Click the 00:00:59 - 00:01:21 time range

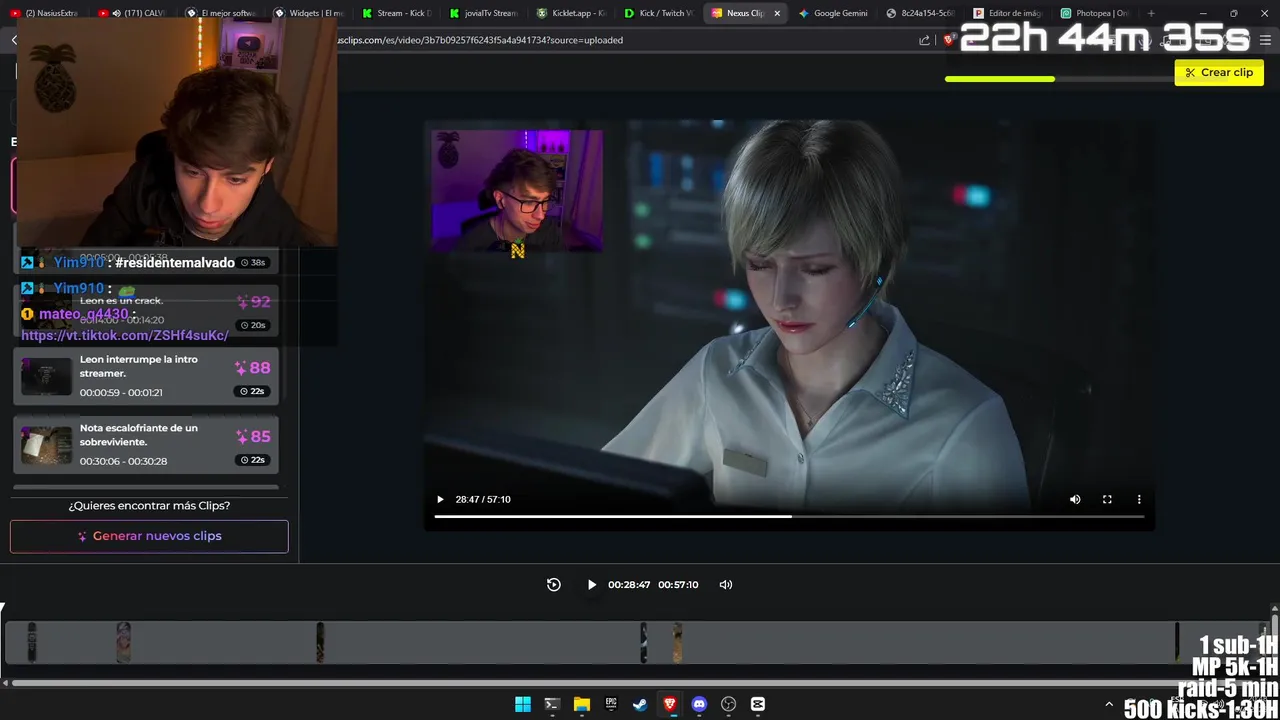coord(121,392)
